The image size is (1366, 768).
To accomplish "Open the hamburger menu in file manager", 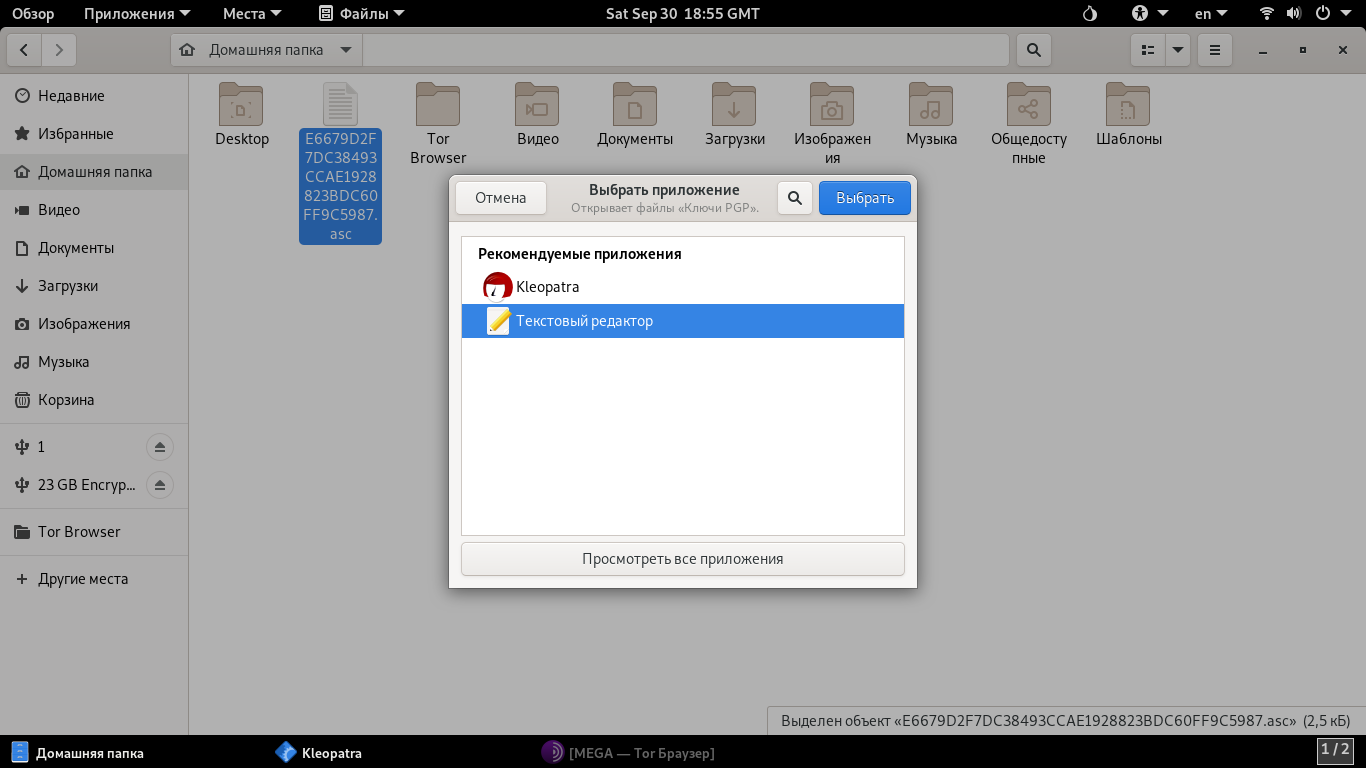I will coord(1214,50).
